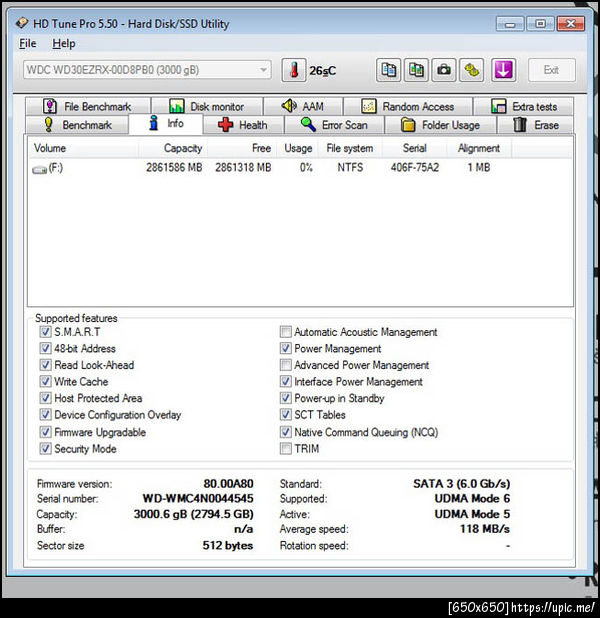Open the Help menu
Viewport: 600px width, 618px height.
(63, 43)
